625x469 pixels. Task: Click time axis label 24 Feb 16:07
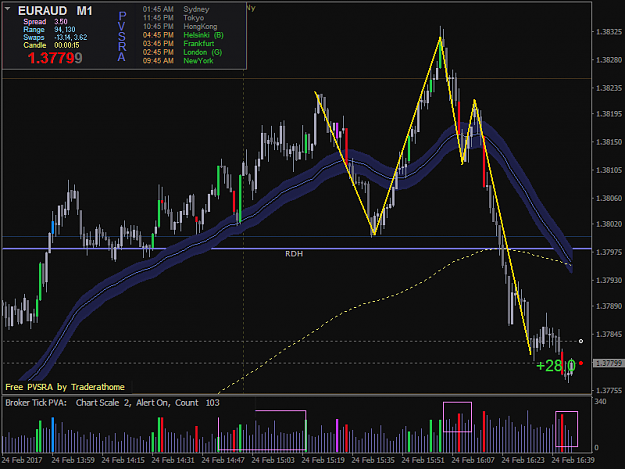[x=473, y=460]
